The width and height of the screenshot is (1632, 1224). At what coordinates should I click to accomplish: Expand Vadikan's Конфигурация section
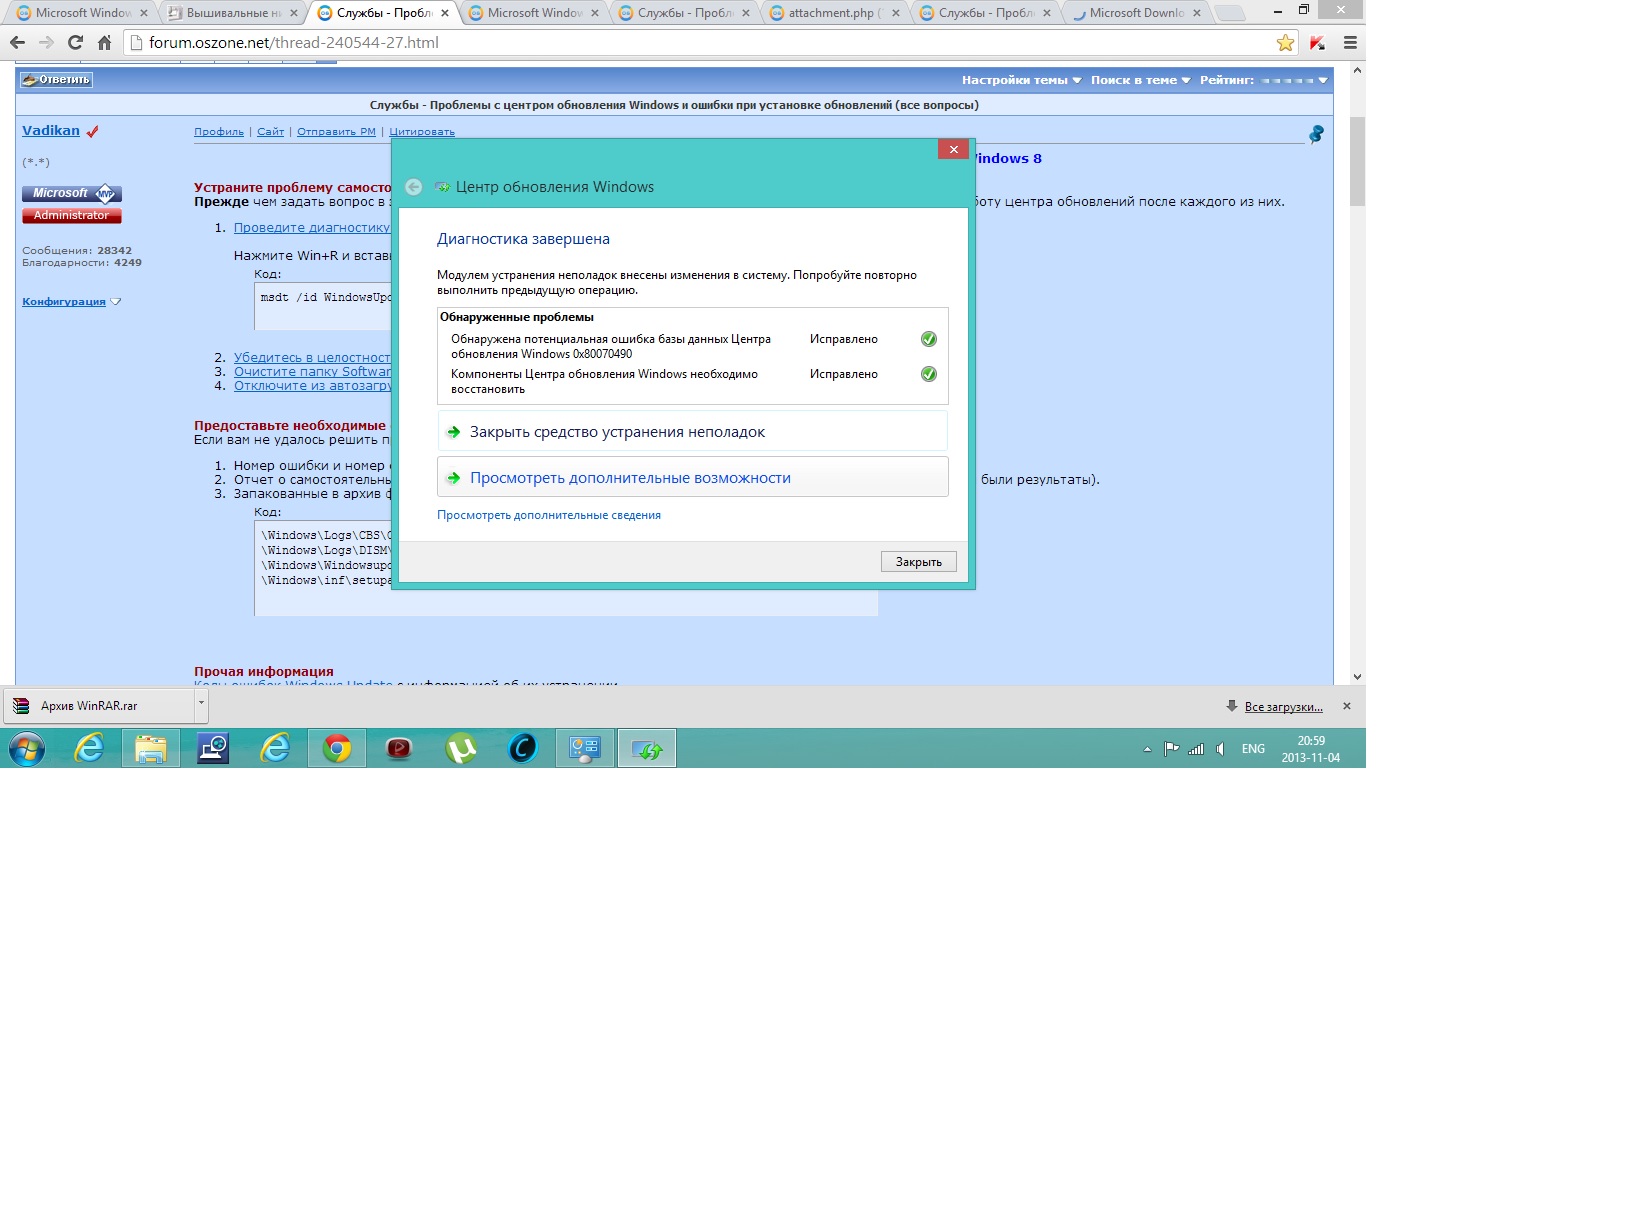pyautogui.click(x=71, y=302)
